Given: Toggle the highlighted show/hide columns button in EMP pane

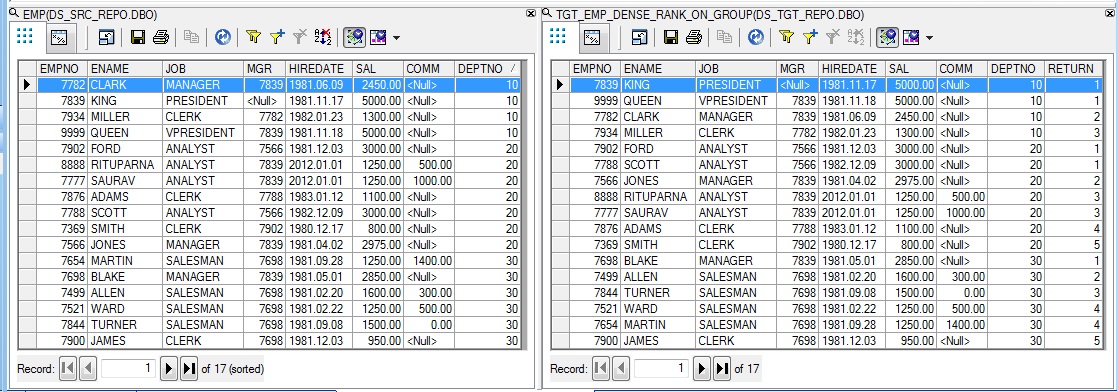Looking at the screenshot, I should 355,37.
